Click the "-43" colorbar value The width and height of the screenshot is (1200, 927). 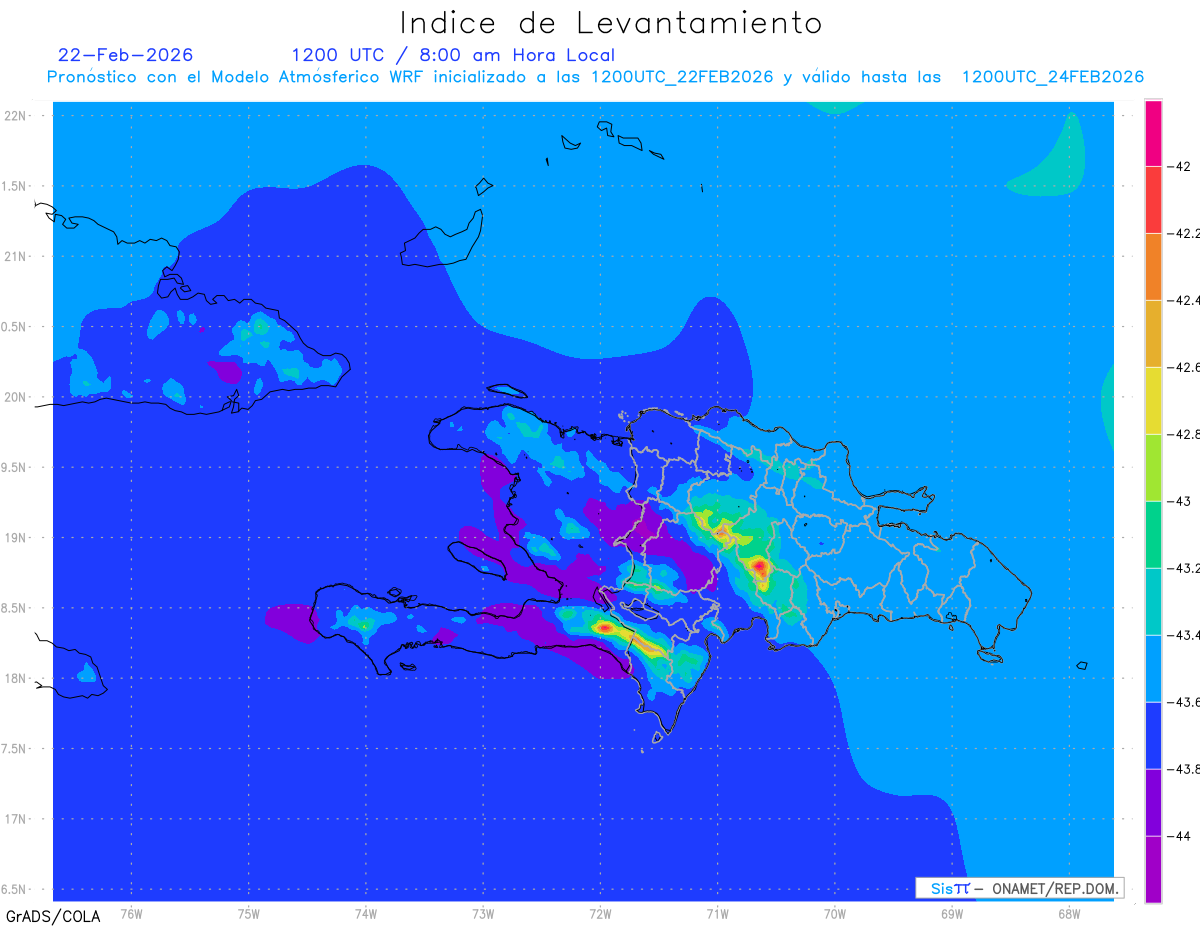[1181, 501]
